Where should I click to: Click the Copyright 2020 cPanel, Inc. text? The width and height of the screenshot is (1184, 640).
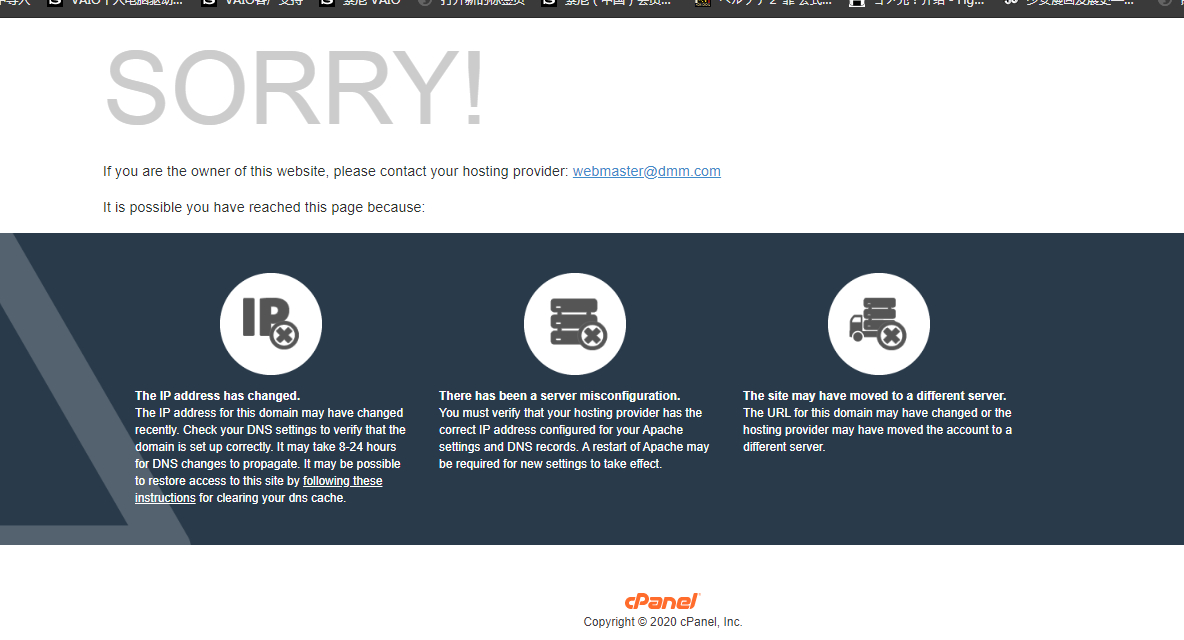click(663, 622)
